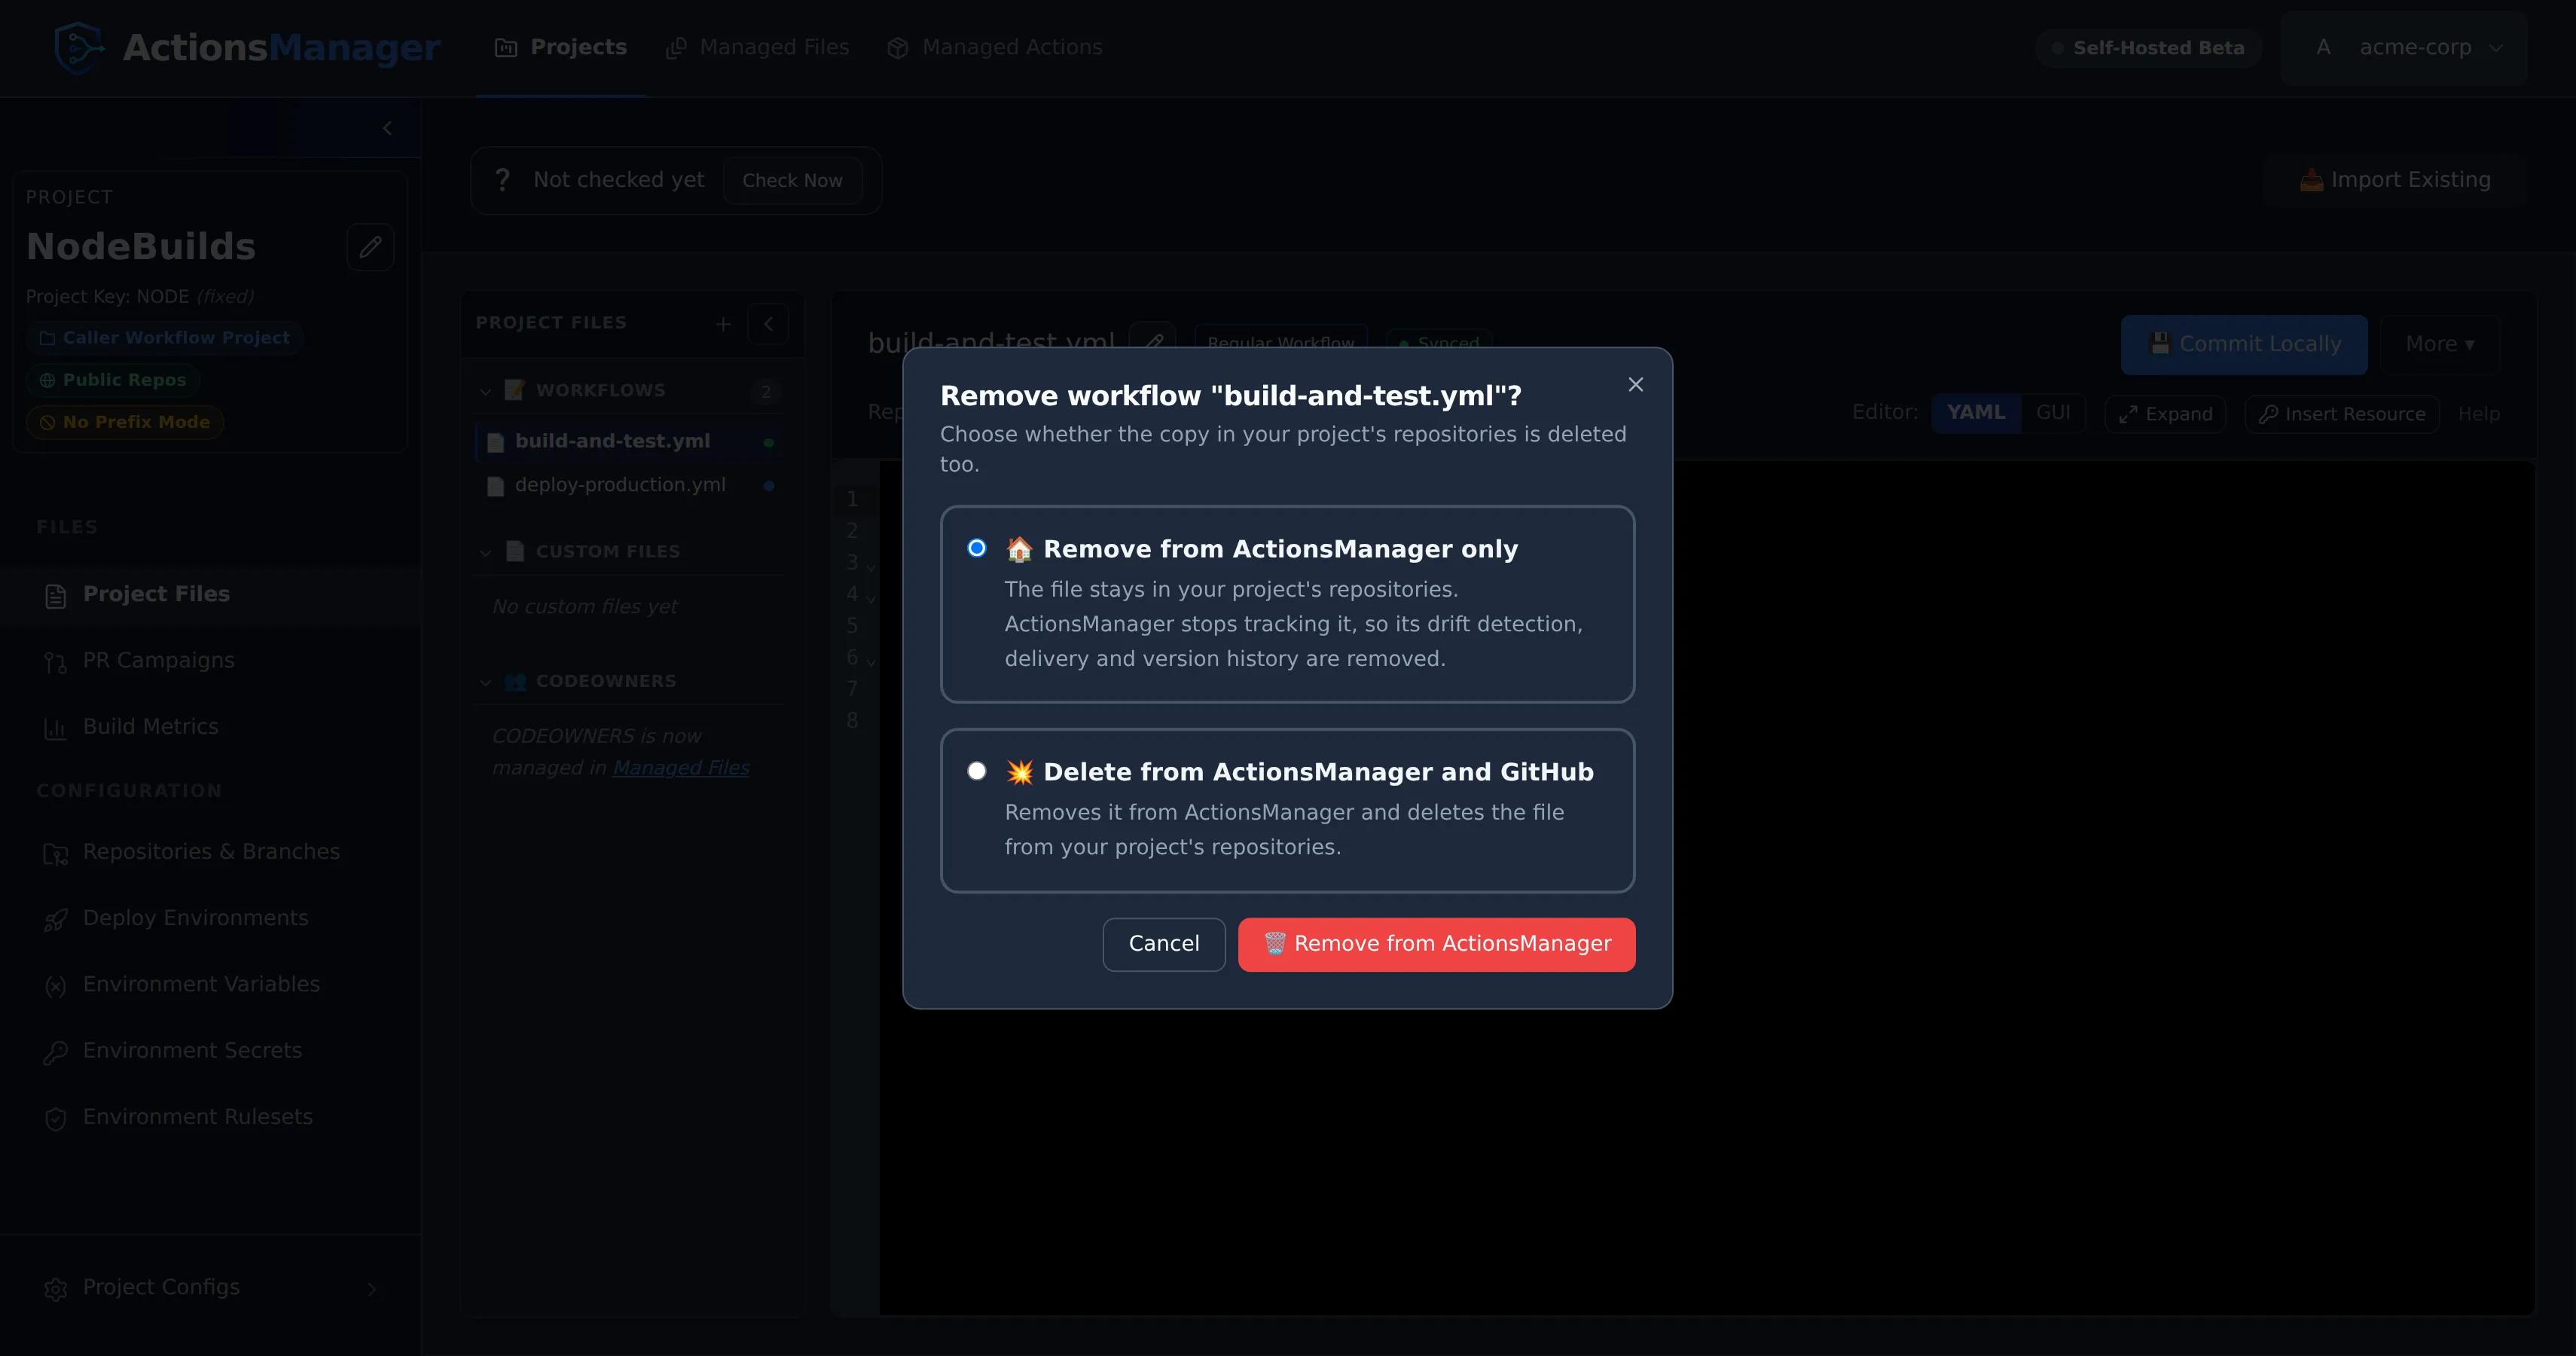The width and height of the screenshot is (2576, 1356).
Task: Open Repositories & Branches settings
Action: 210,852
